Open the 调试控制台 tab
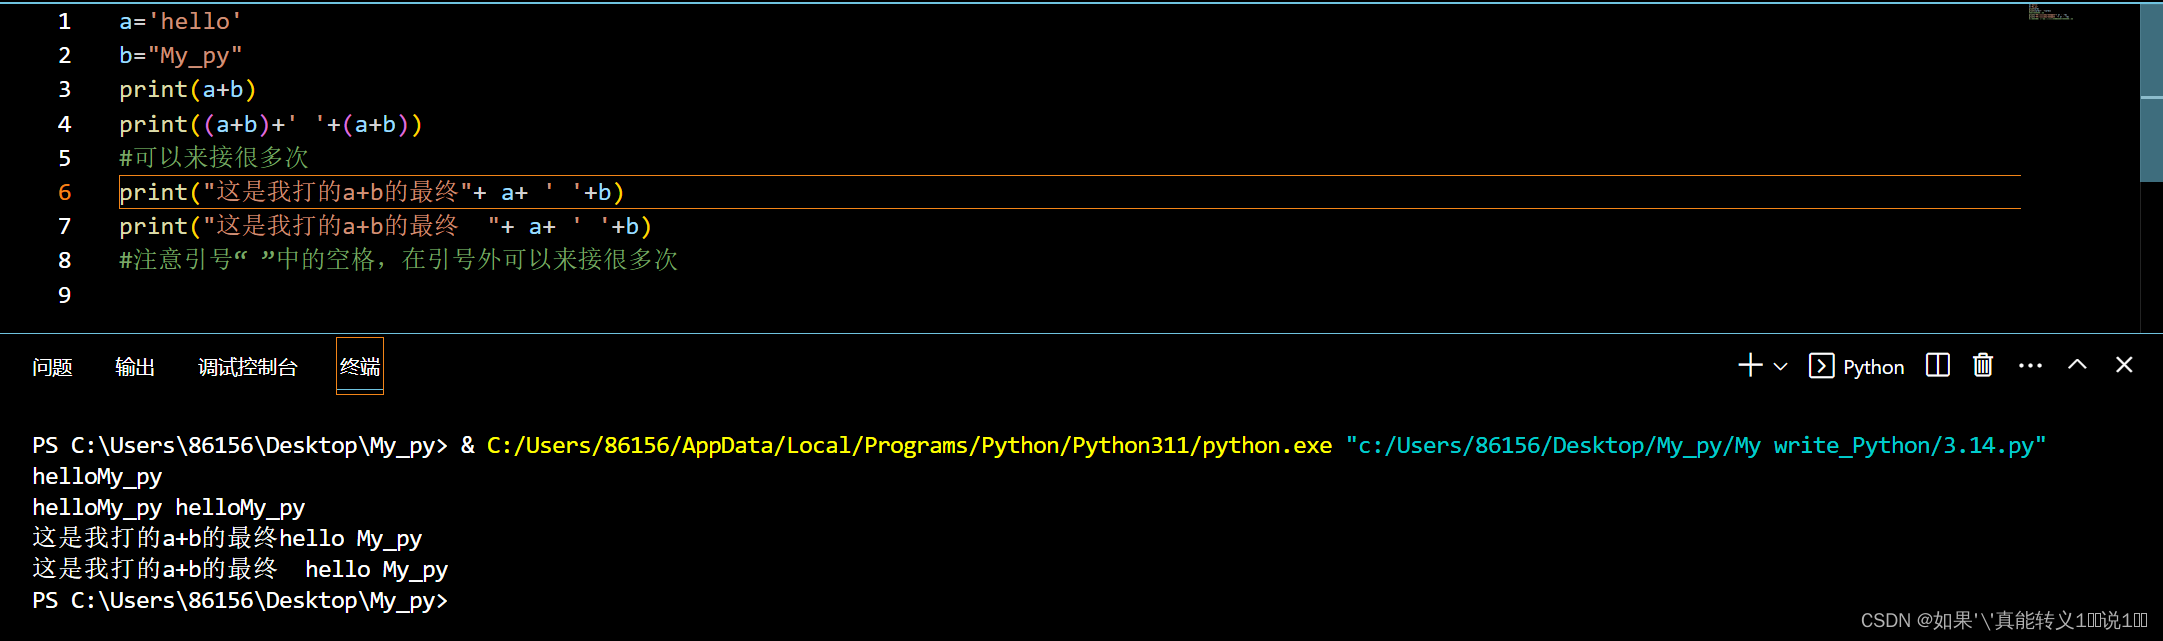 247,367
